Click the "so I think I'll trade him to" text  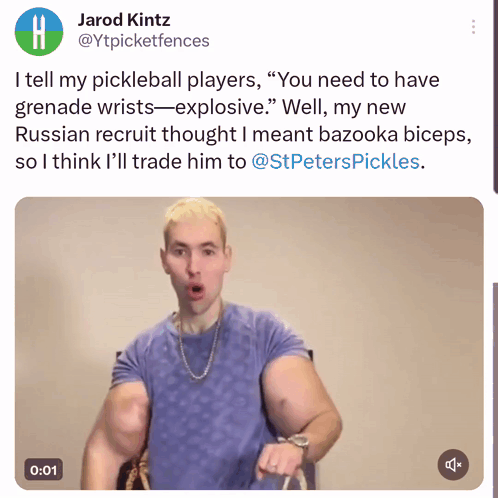tap(131, 162)
